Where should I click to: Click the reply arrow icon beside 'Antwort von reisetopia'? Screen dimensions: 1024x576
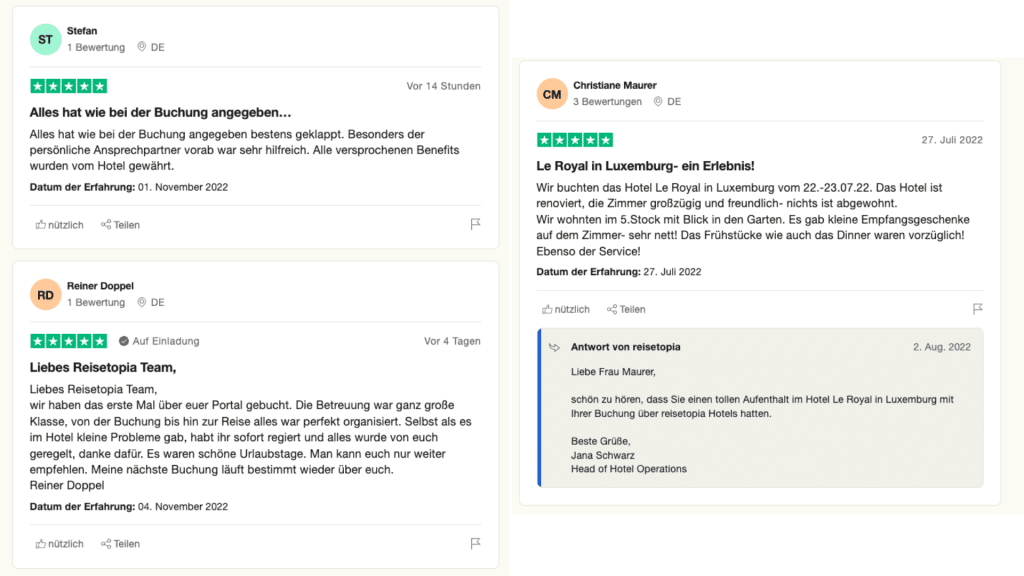(x=555, y=347)
